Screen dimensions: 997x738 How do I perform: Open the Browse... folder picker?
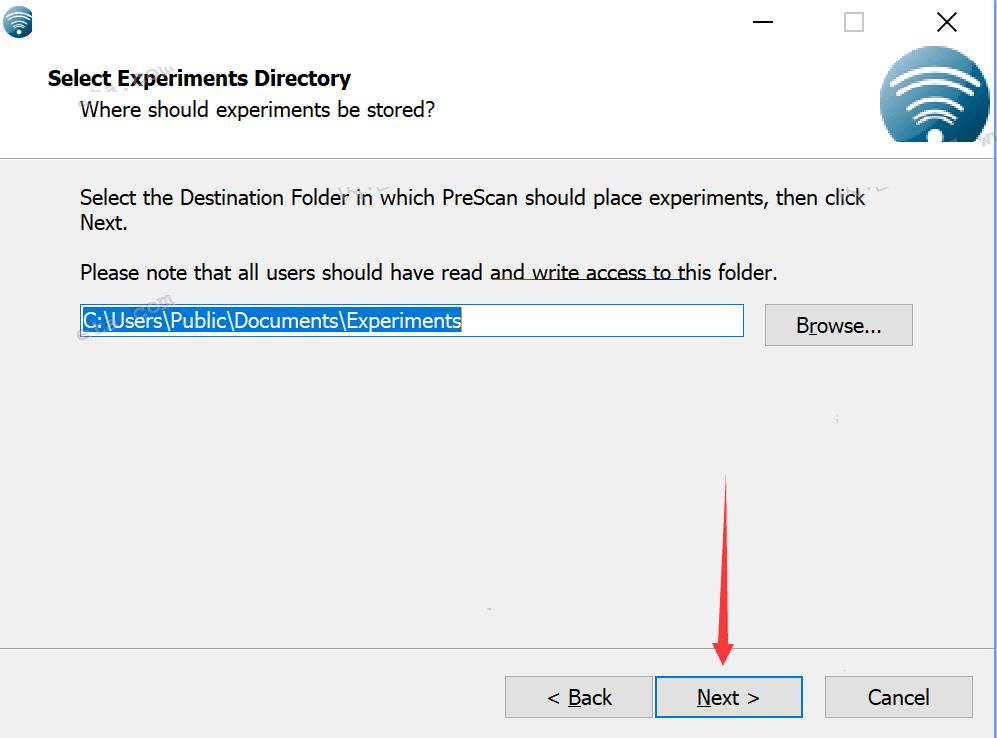coord(838,326)
